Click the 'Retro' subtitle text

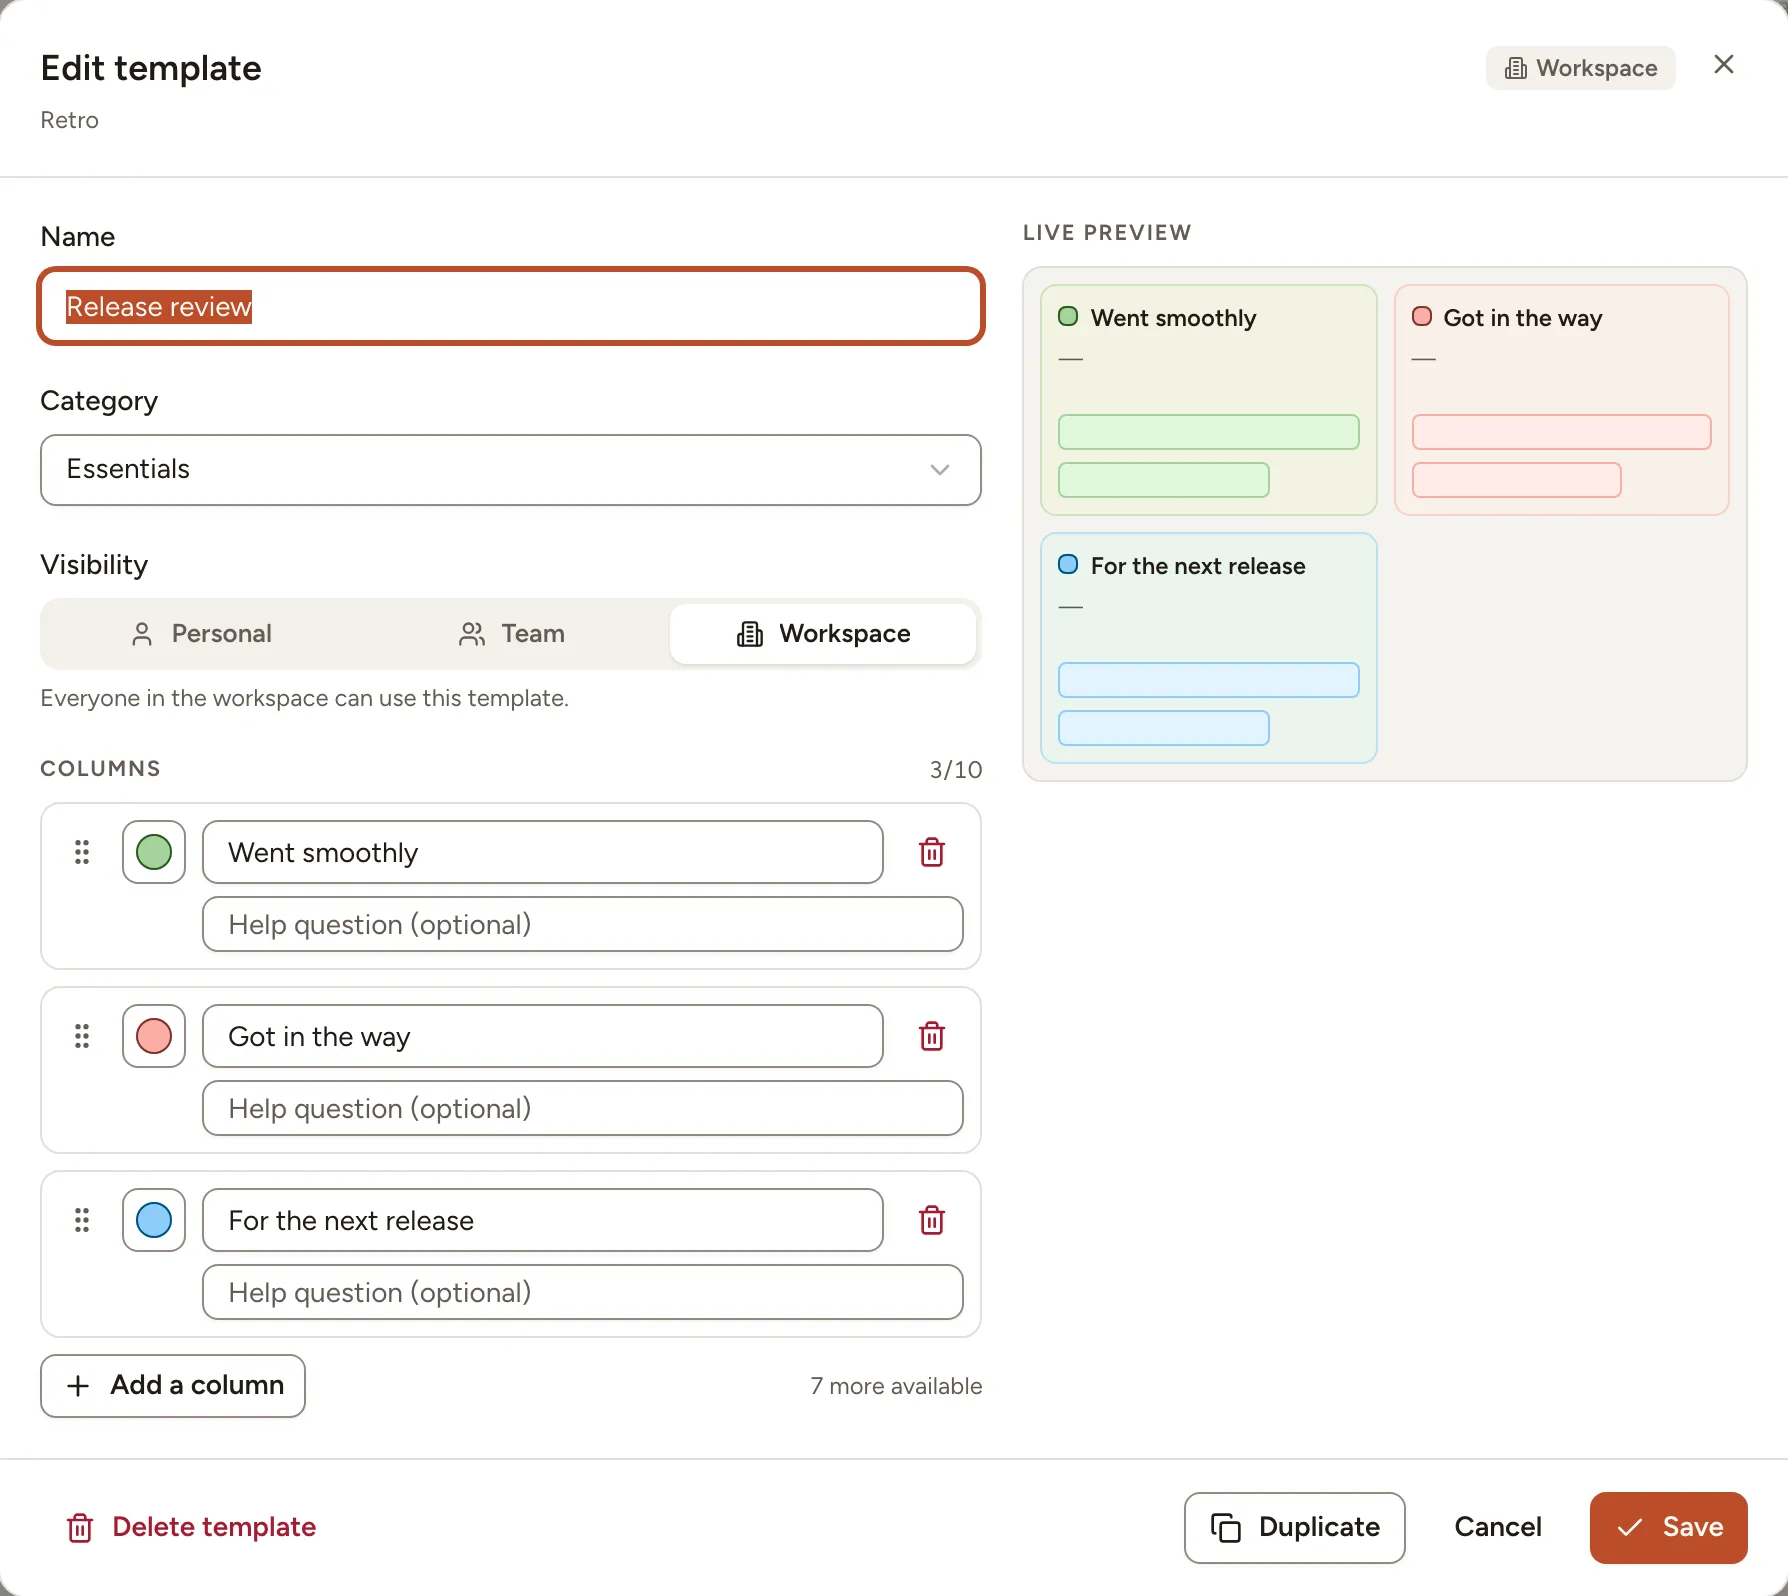pyautogui.click(x=69, y=120)
